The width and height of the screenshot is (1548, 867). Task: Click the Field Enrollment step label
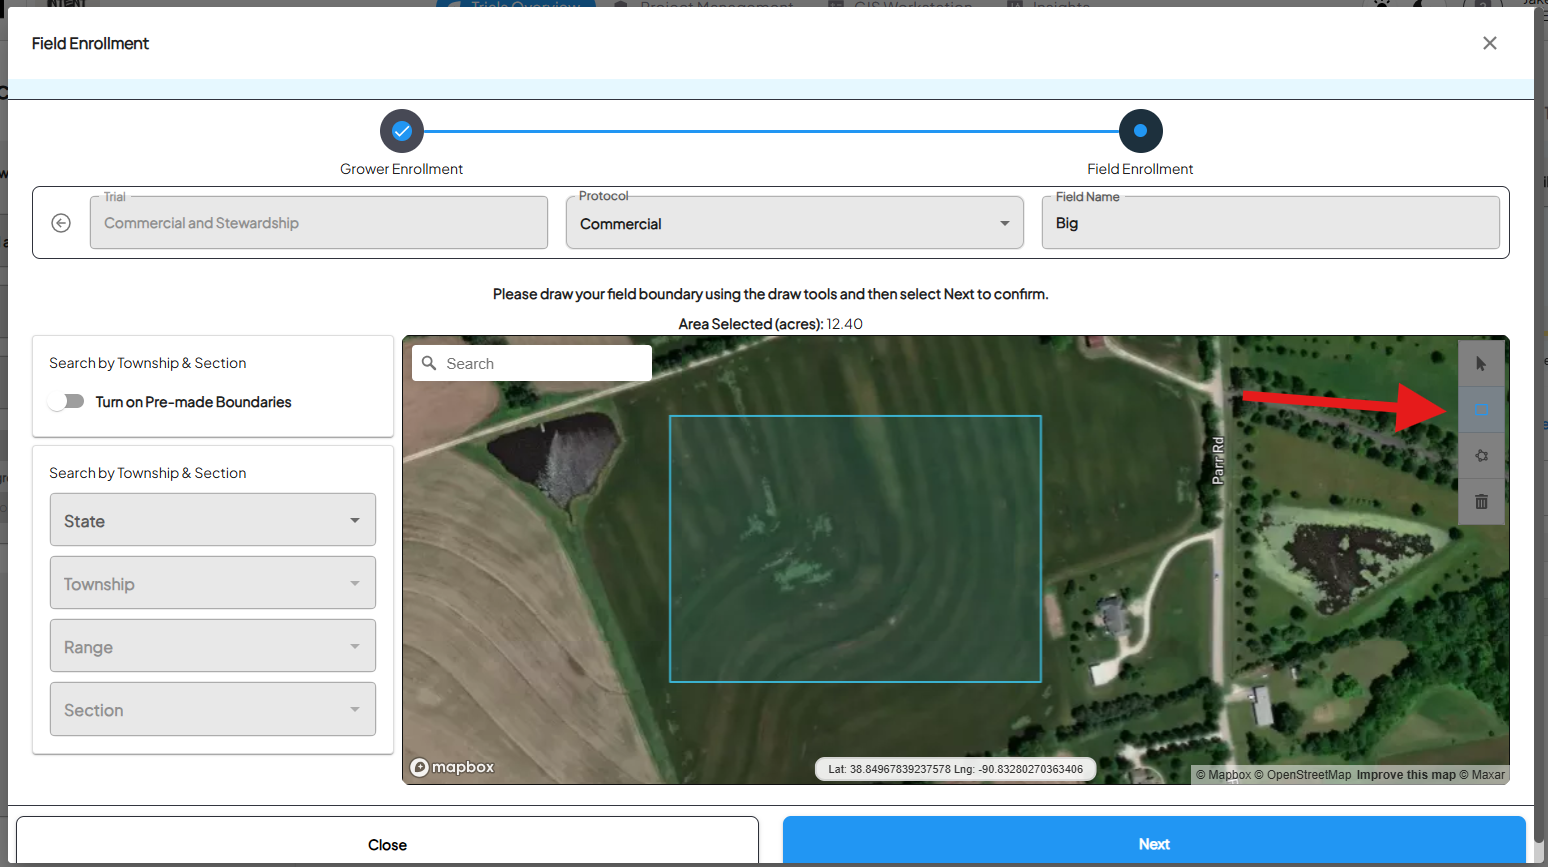[1140, 169]
